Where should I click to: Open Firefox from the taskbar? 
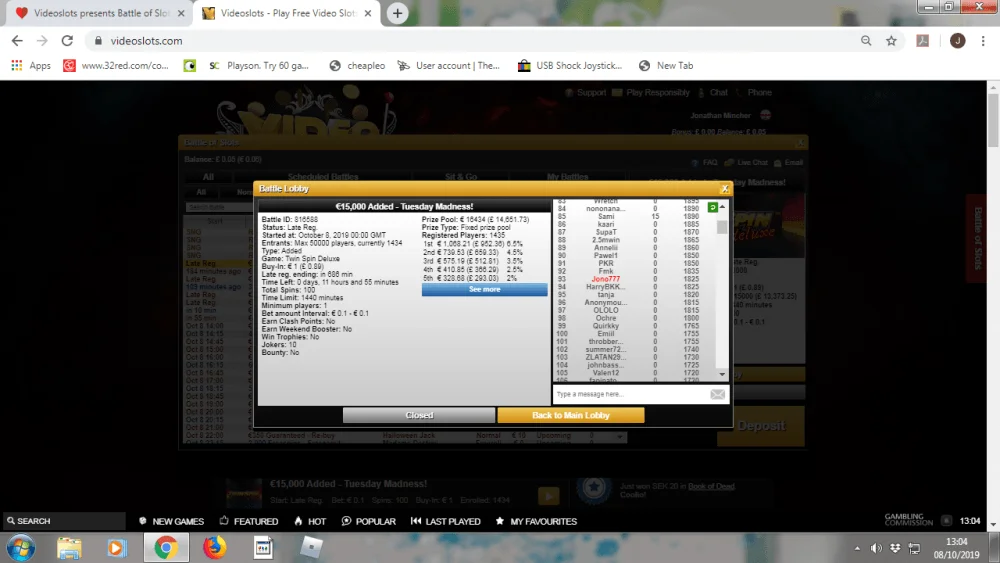tap(214, 548)
